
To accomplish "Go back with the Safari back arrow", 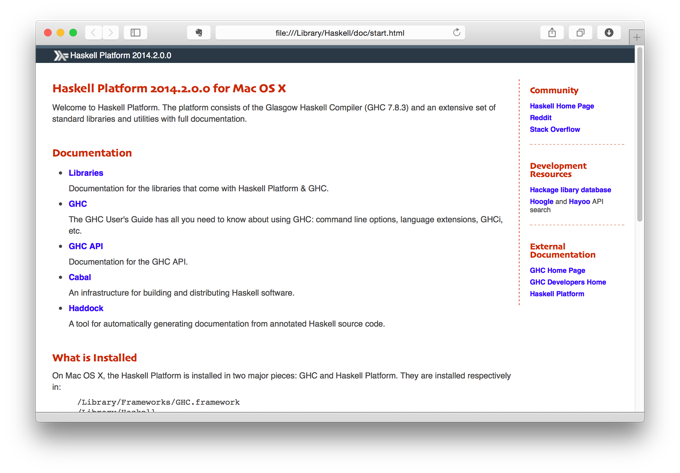I will [93, 33].
